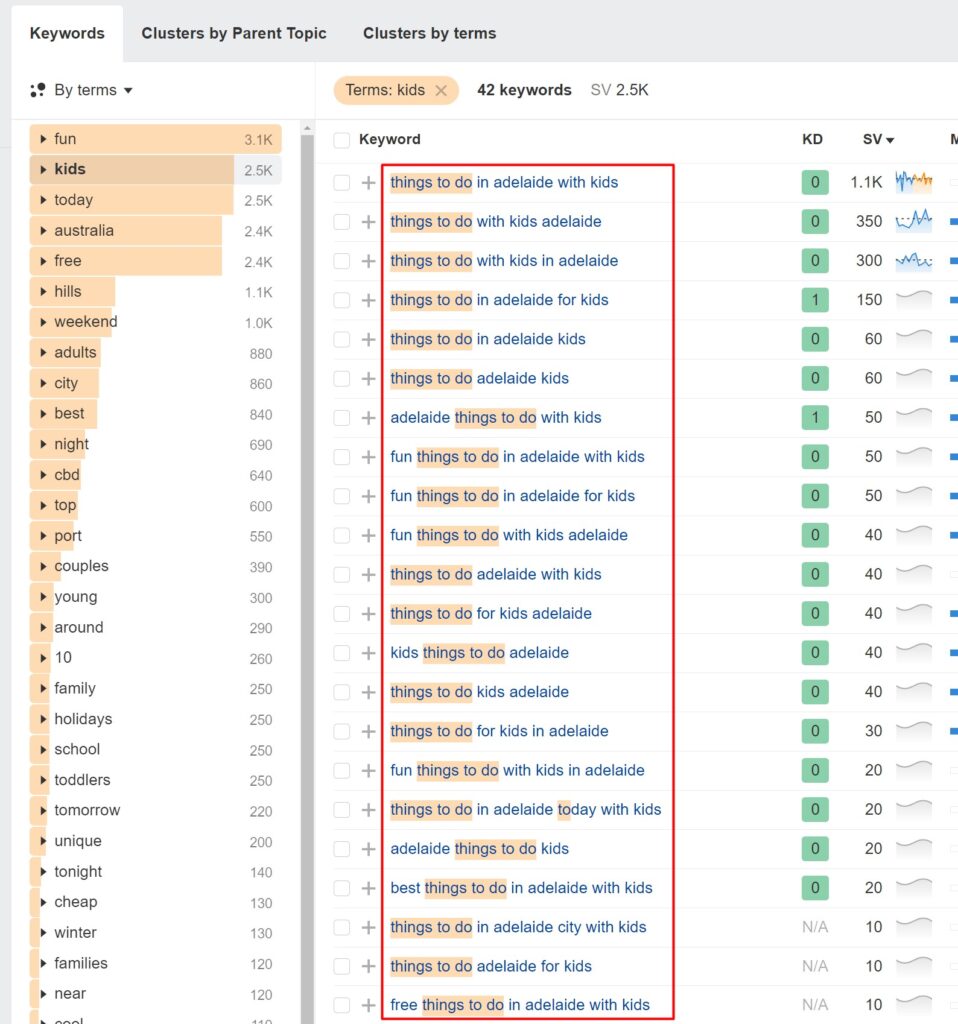Check the box for 'things to do in adelaide with kids'
This screenshot has height=1024, width=958.
pyautogui.click(x=342, y=183)
